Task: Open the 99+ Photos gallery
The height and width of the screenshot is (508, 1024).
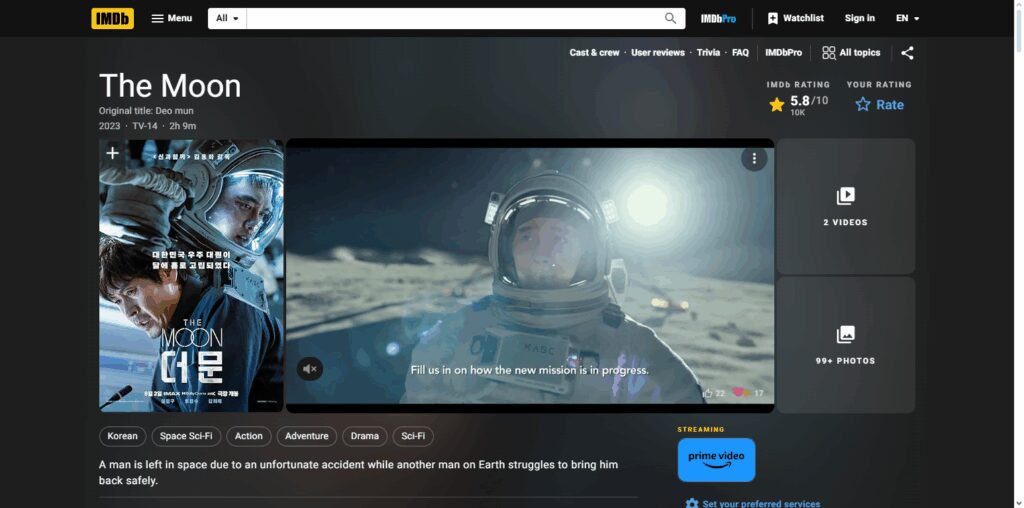Action: click(x=846, y=345)
